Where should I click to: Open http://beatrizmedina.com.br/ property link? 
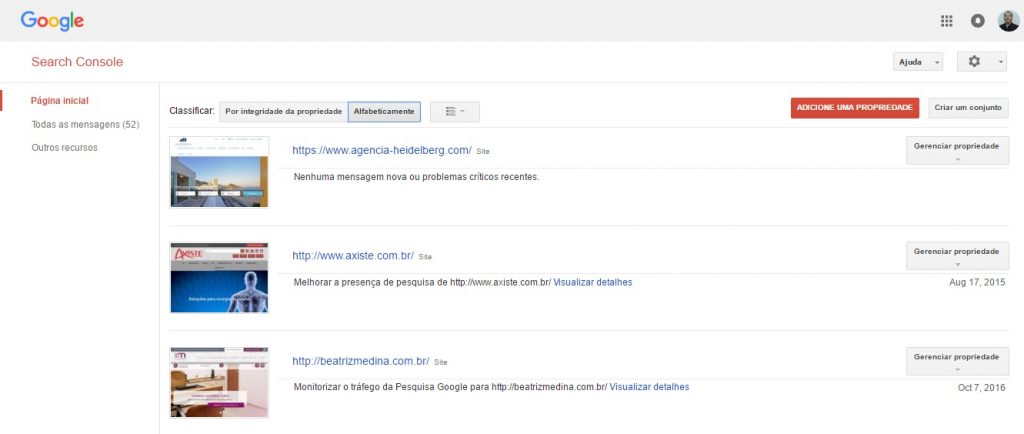(x=360, y=361)
